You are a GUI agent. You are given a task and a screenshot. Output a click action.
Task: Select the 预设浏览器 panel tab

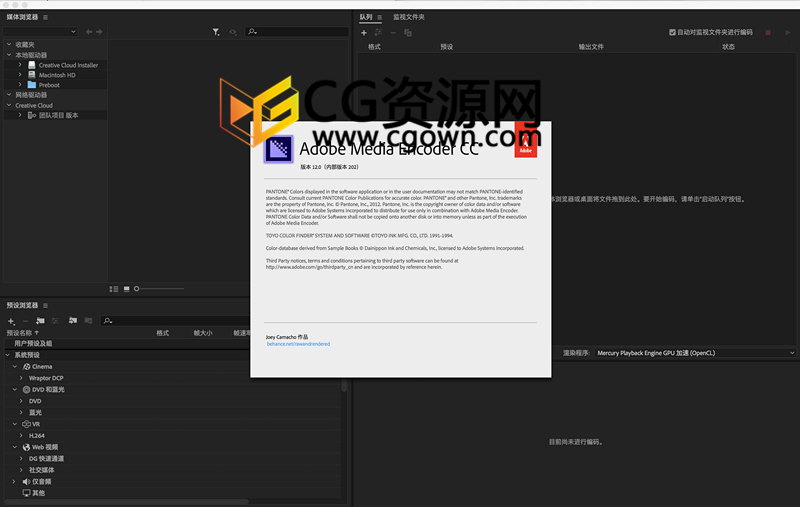pos(22,306)
